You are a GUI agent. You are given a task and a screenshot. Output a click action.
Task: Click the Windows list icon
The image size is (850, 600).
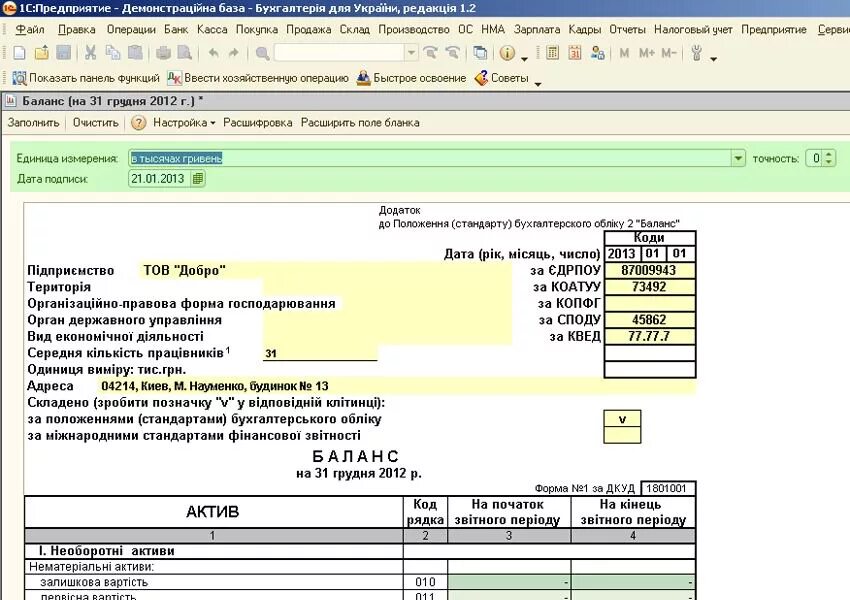point(480,53)
